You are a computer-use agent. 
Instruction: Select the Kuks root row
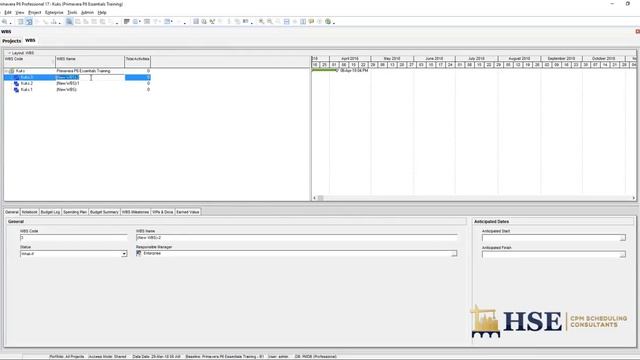coord(77,71)
